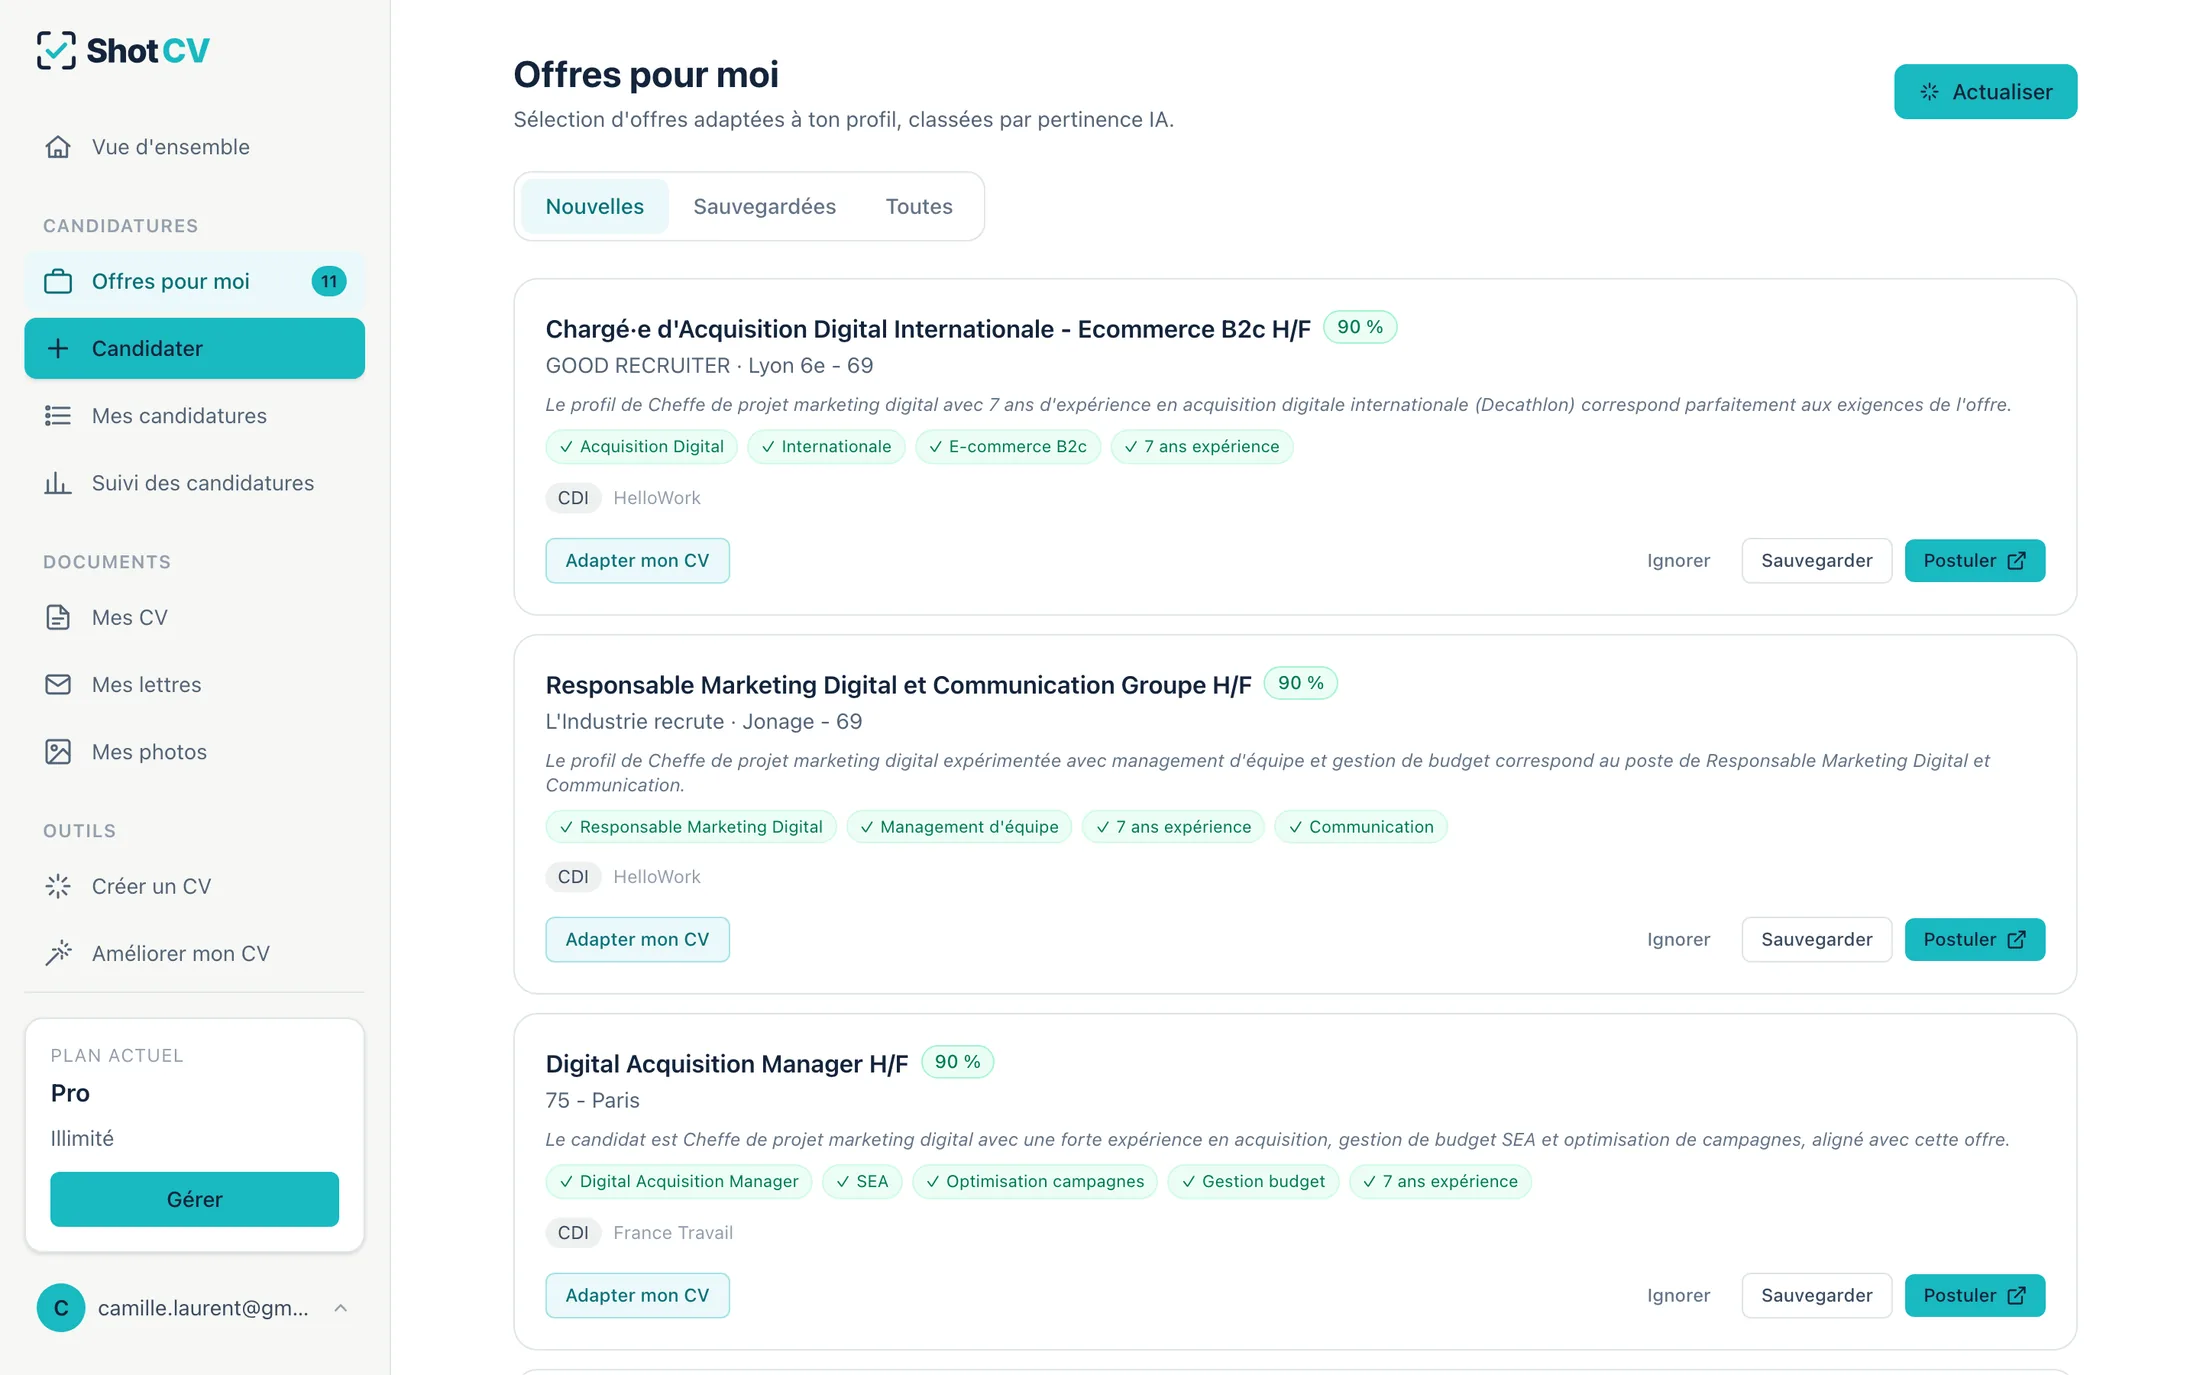The image size is (2200, 1375).
Task: Ignorer the Digital Acquisition Manager offer
Action: tap(1678, 1295)
